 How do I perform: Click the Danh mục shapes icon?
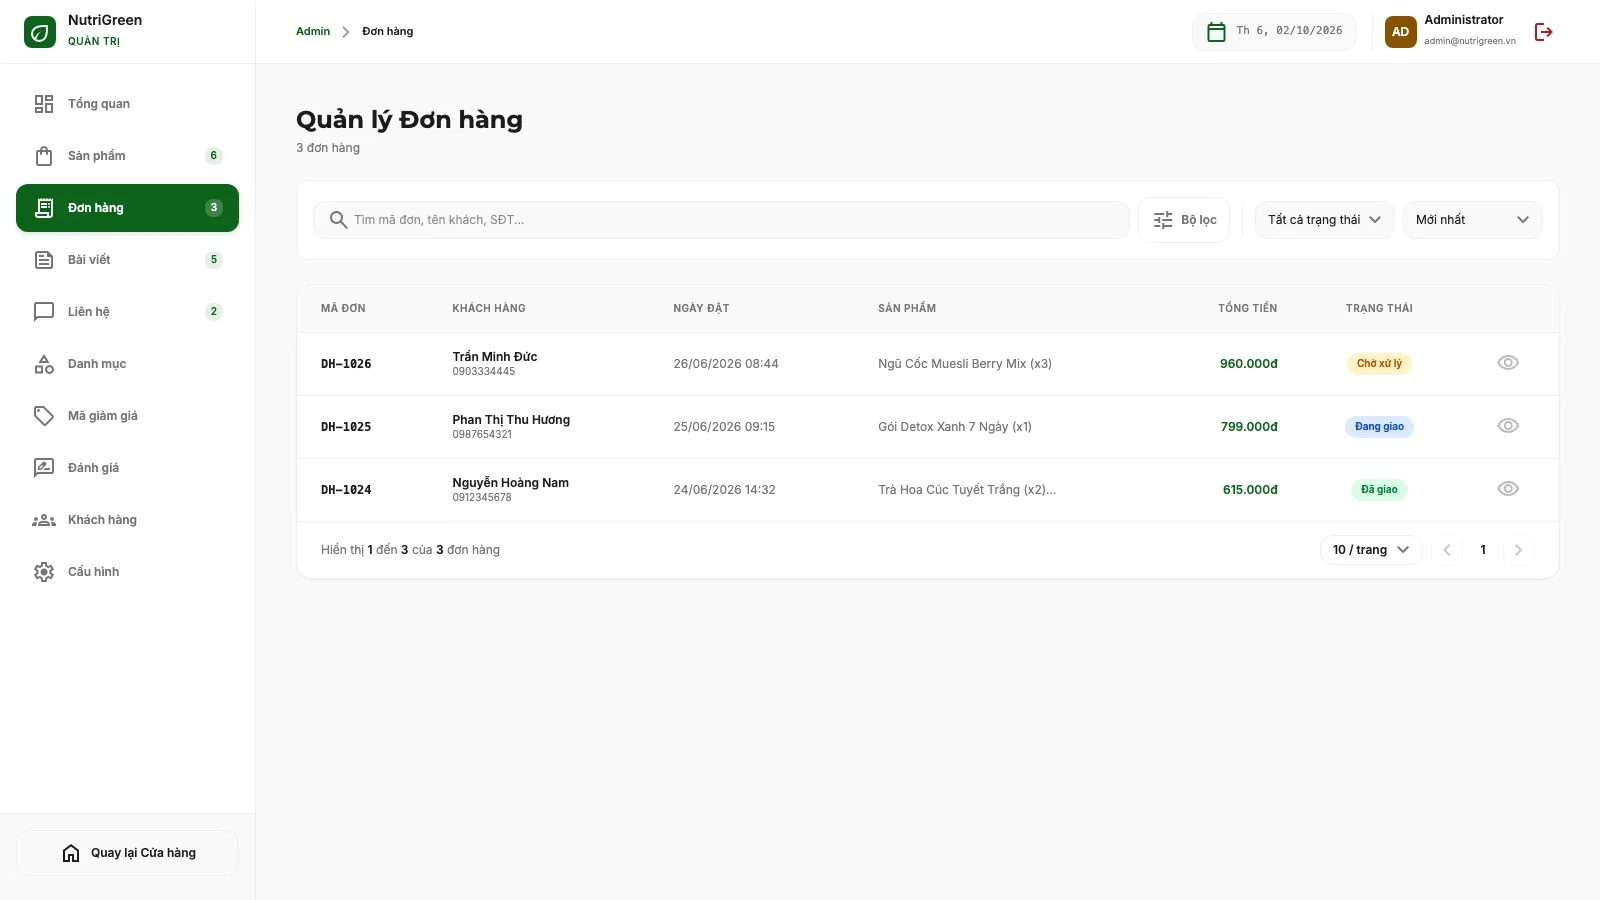(x=44, y=364)
